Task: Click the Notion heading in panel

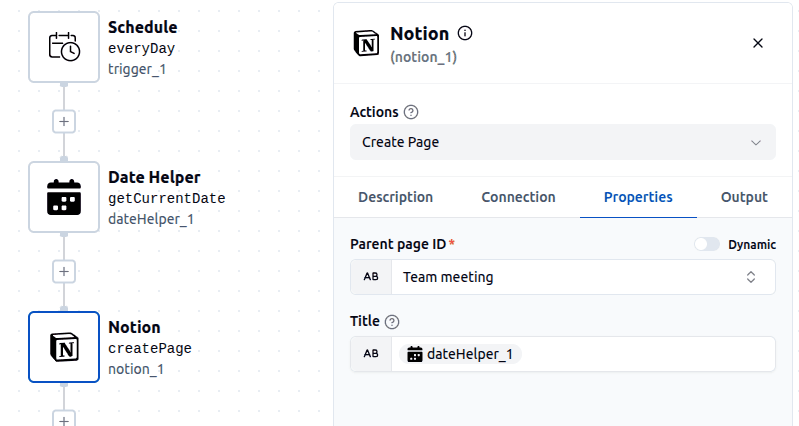Action: click(x=419, y=34)
